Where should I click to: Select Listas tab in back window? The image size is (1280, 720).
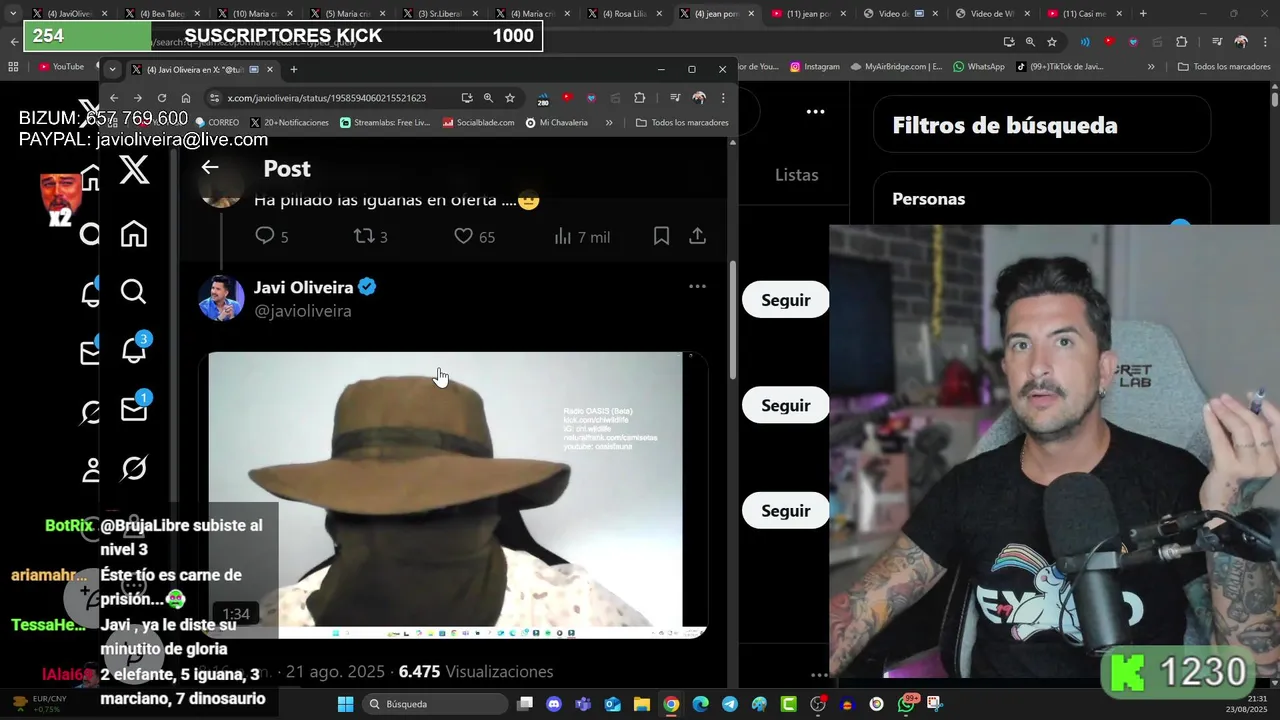coord(796,174)
